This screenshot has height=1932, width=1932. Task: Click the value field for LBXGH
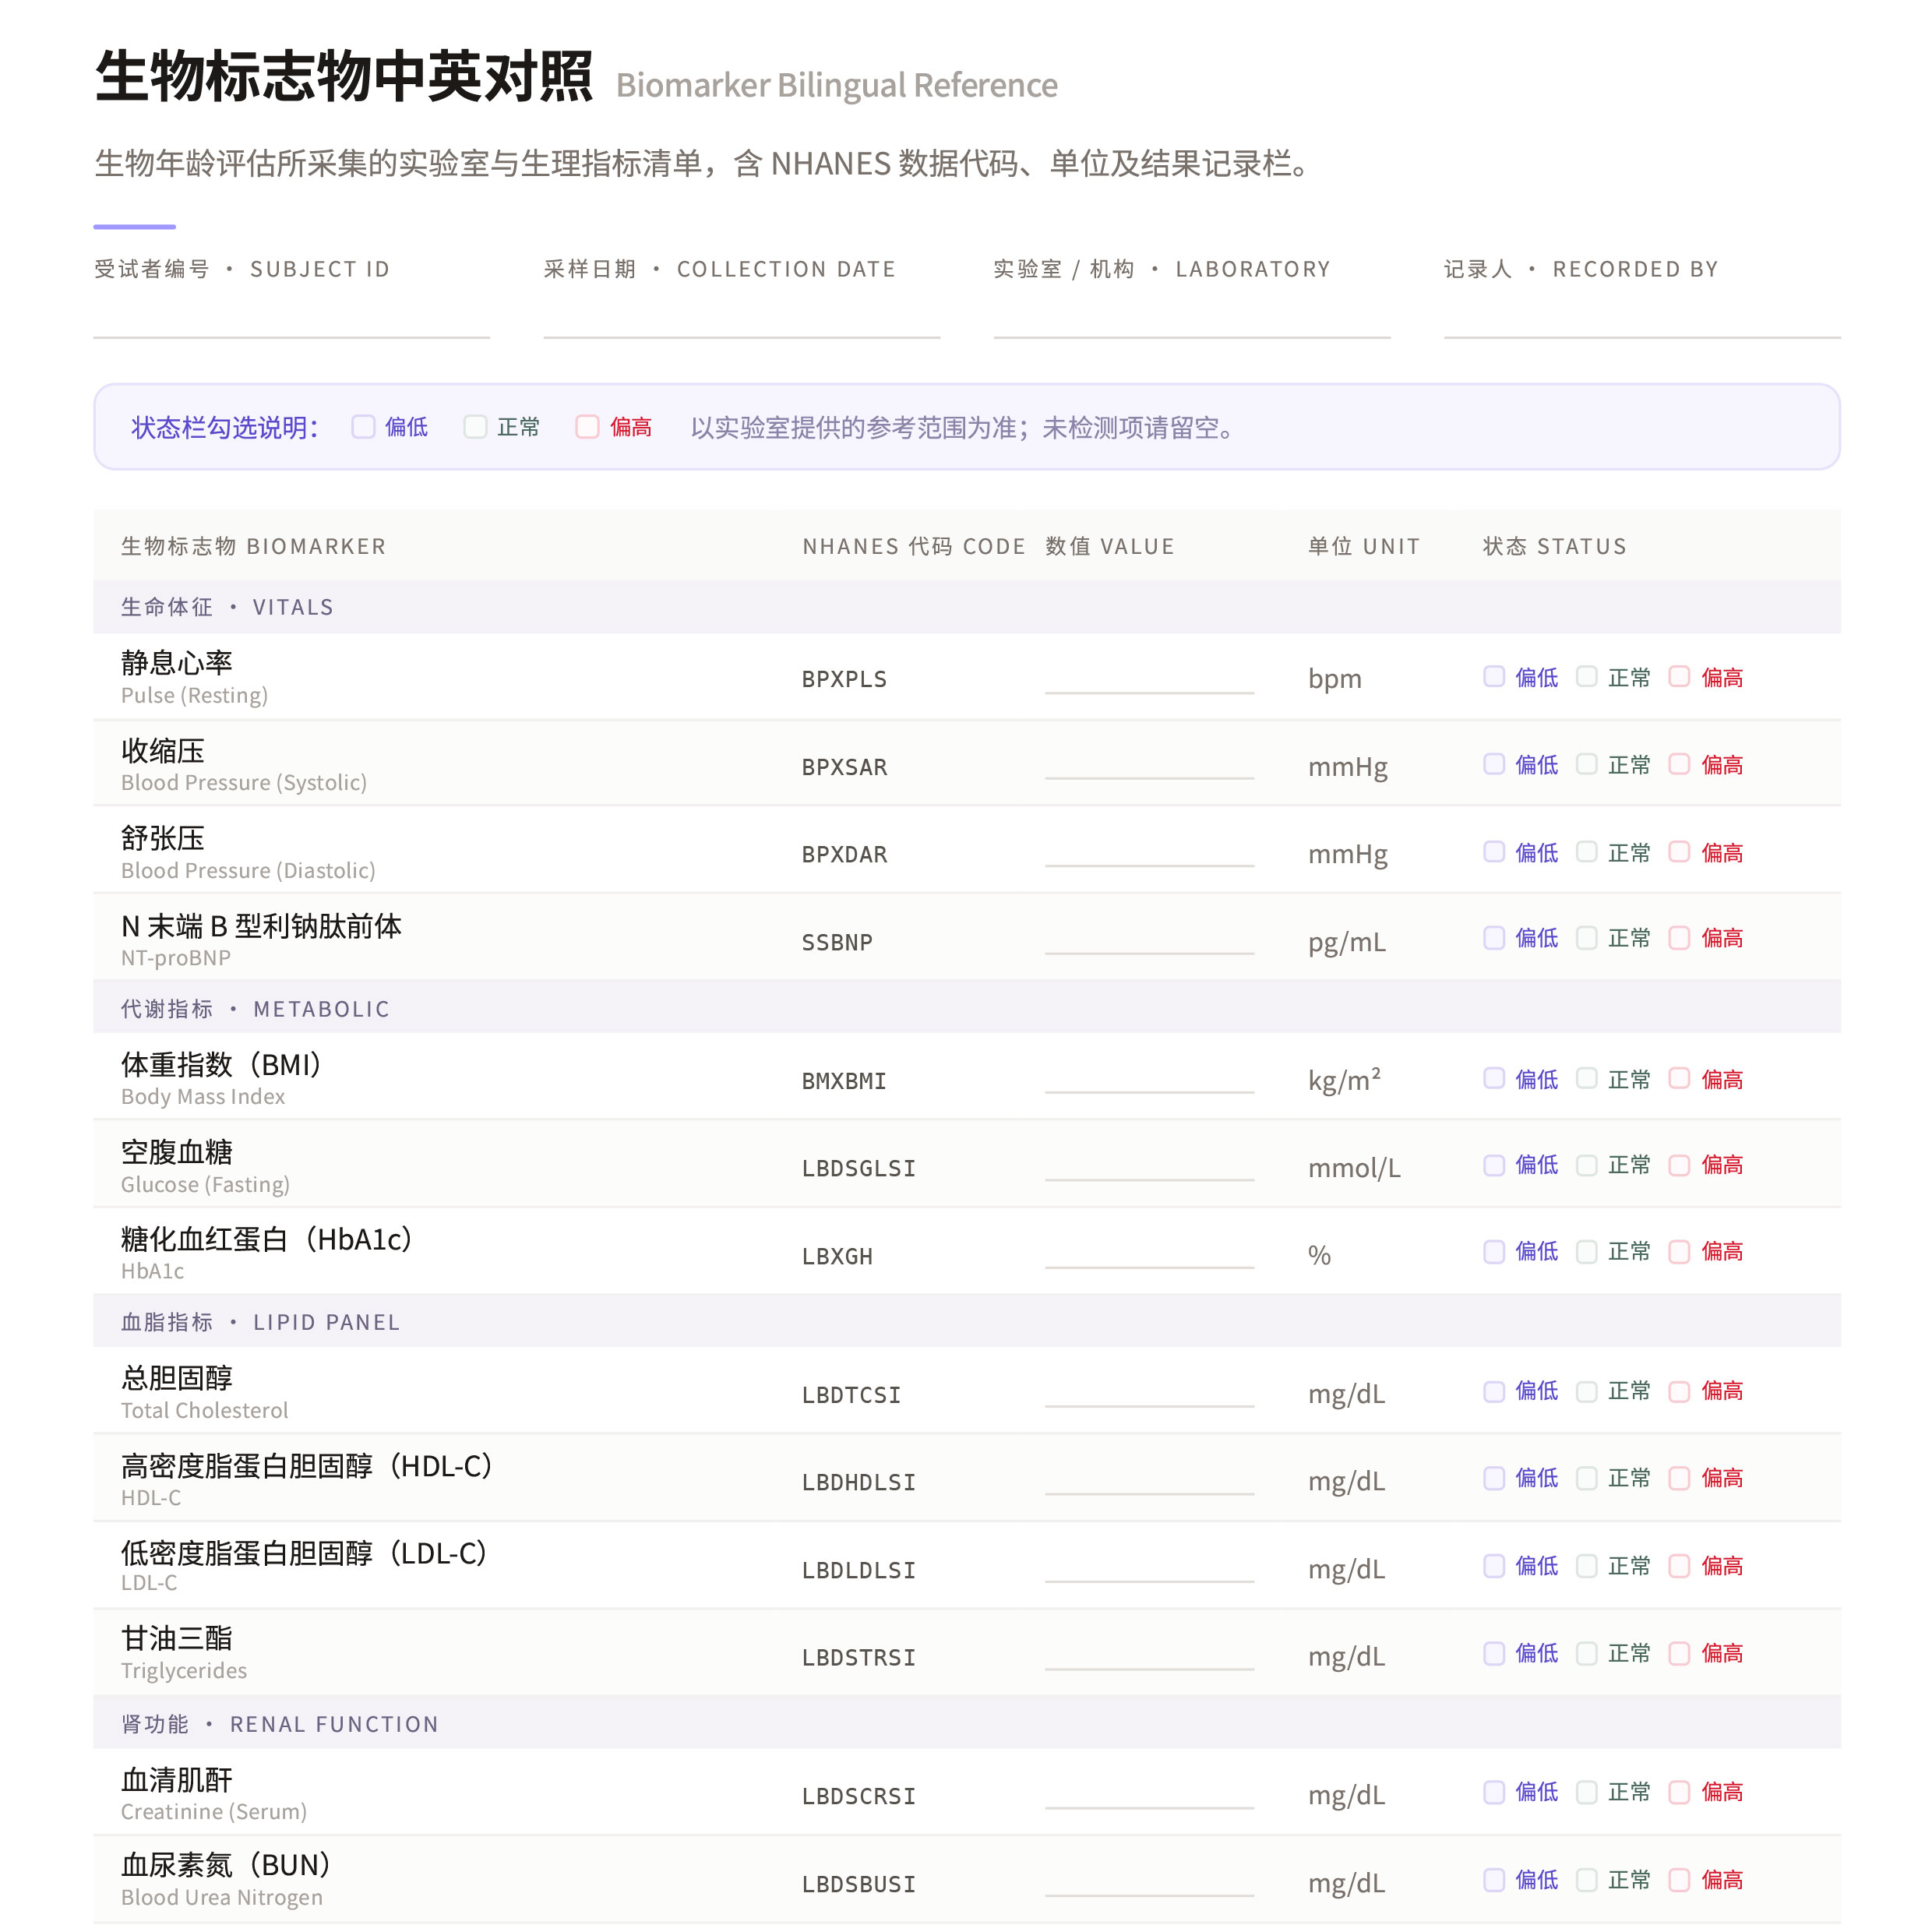pyautogui.click(x=1149, y=1254)
